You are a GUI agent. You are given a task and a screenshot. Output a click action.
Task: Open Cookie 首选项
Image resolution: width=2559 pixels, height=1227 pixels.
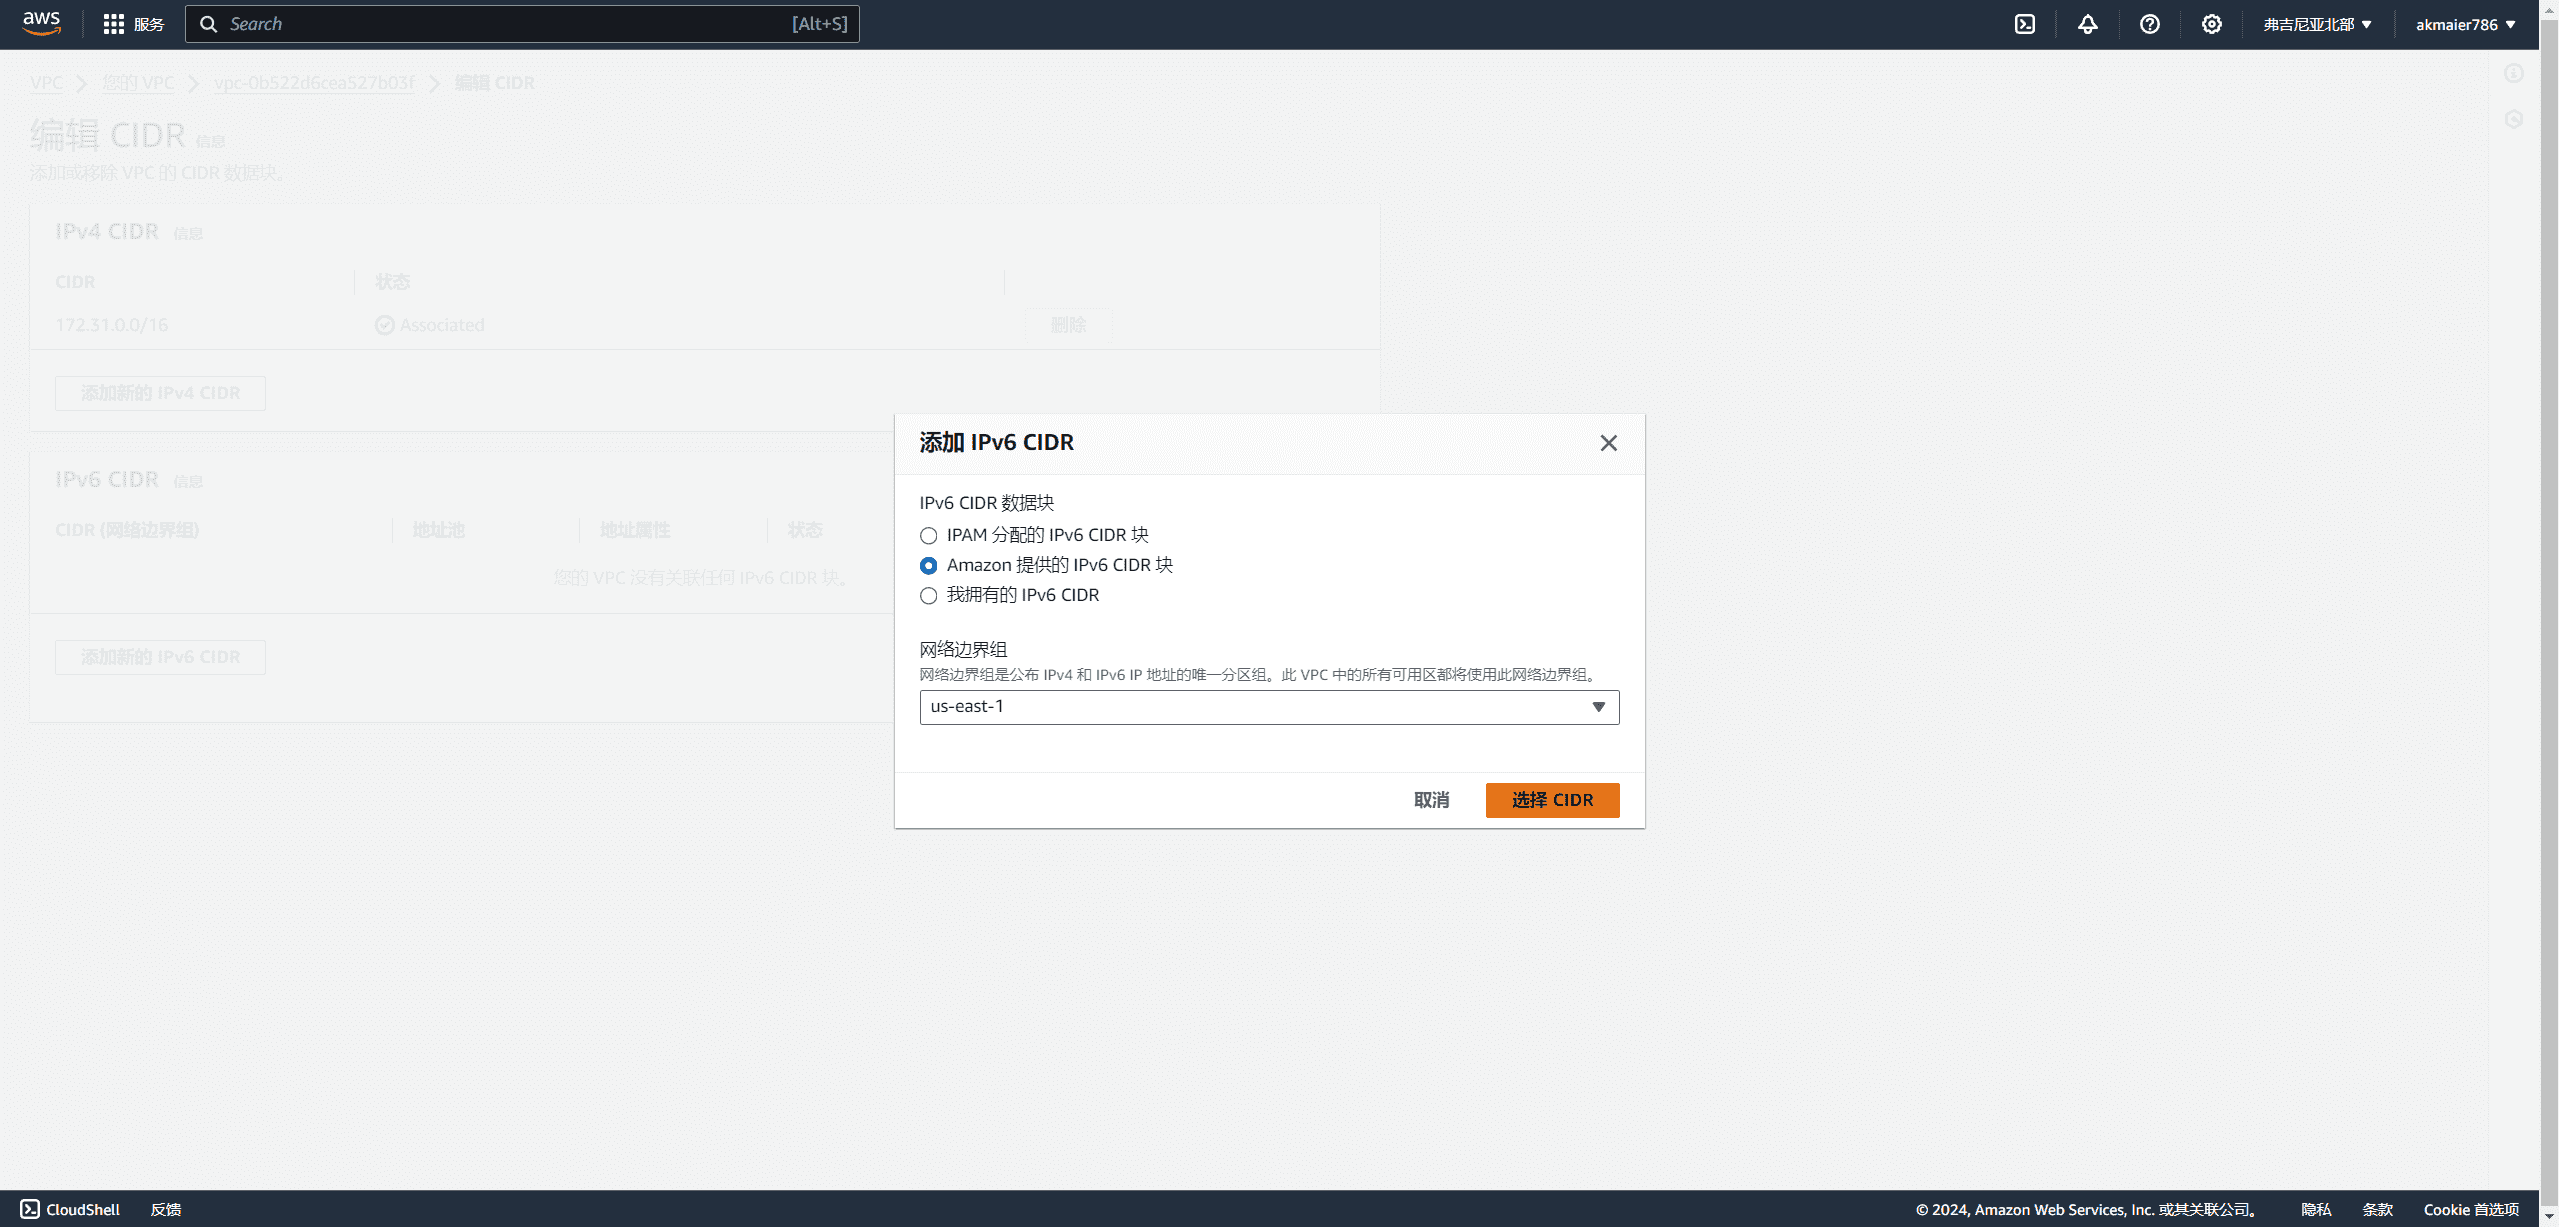point(2471,1209)
